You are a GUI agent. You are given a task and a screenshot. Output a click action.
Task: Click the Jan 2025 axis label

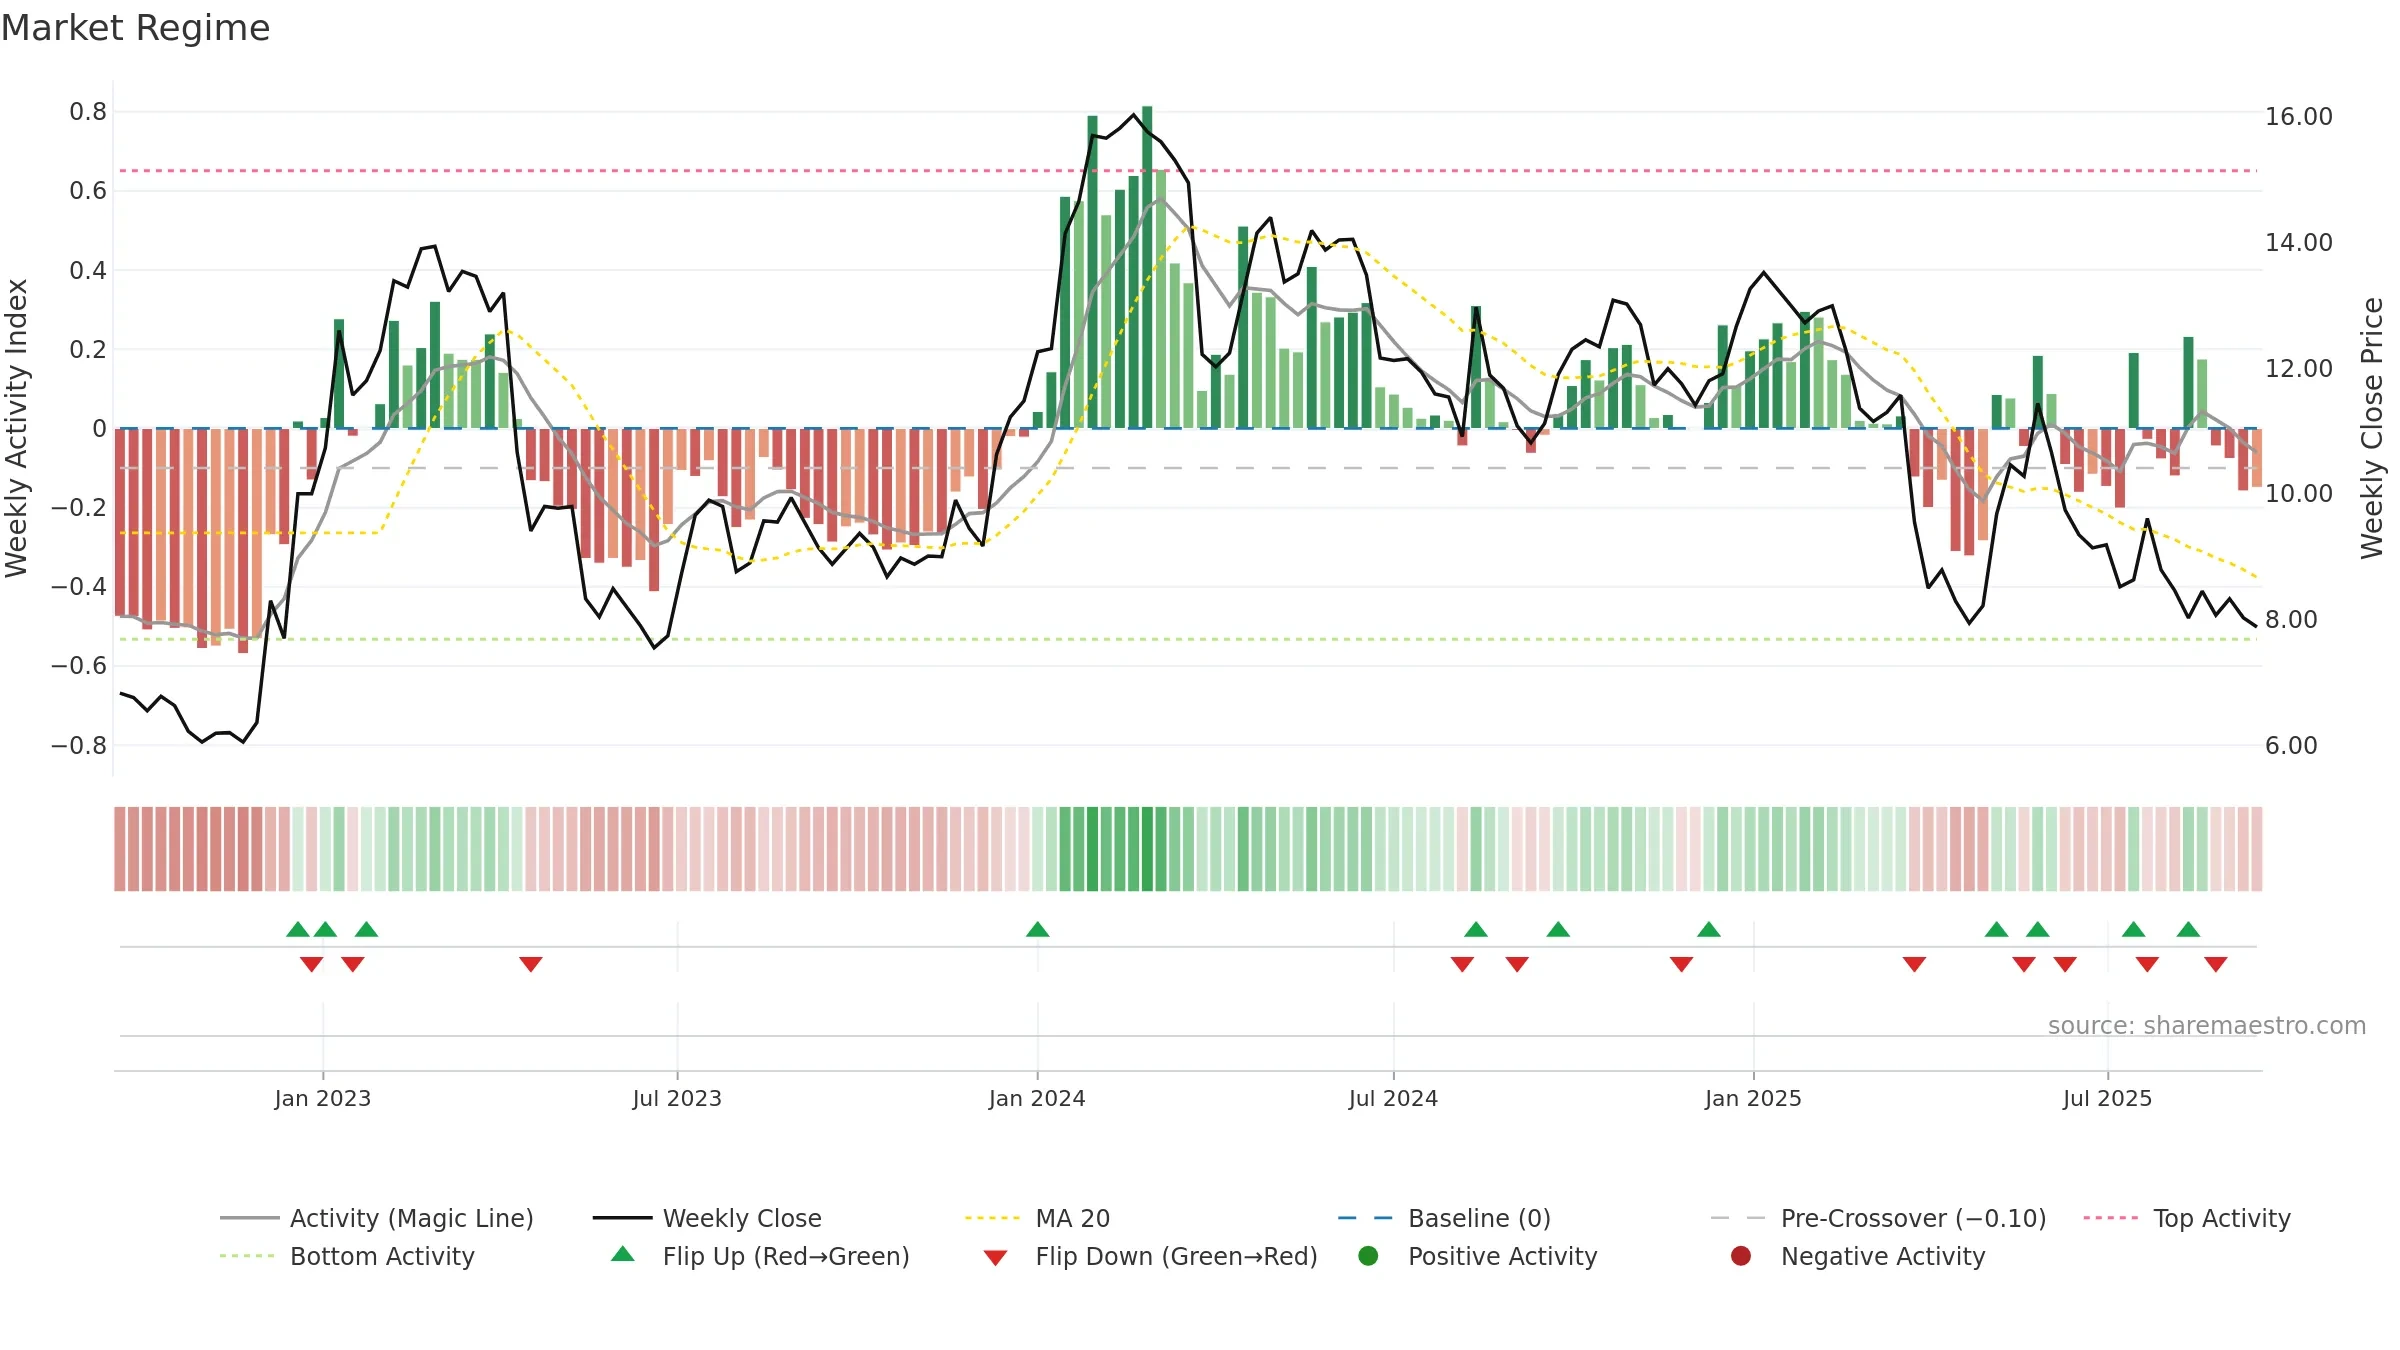(x=1753, y=1098)
